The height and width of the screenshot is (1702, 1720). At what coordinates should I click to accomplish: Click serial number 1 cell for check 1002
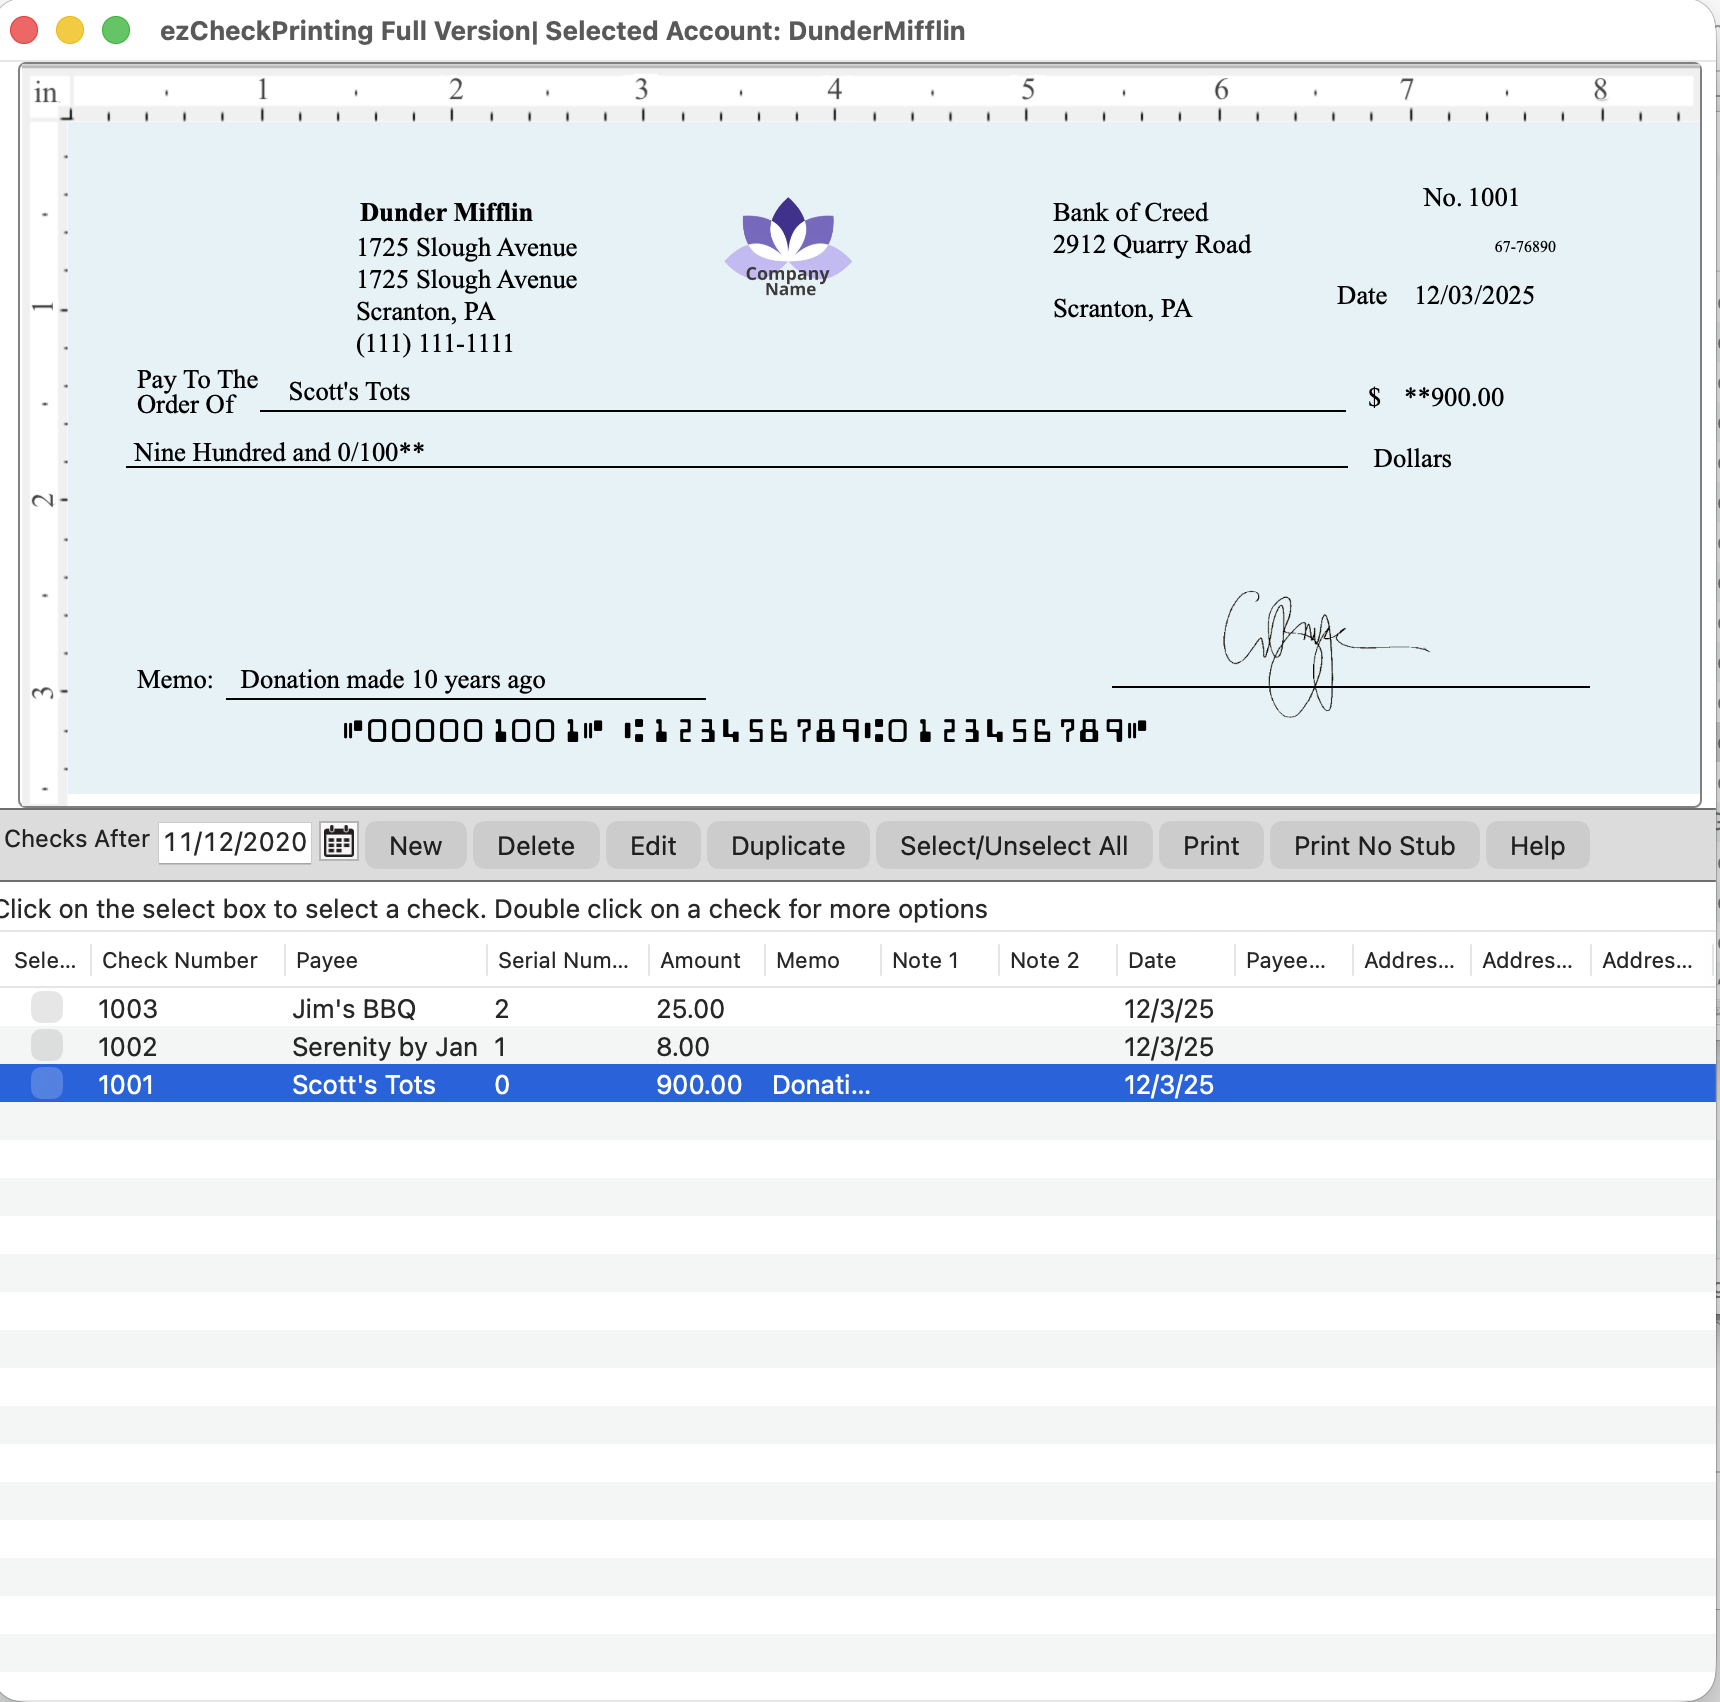(500, 1047)
